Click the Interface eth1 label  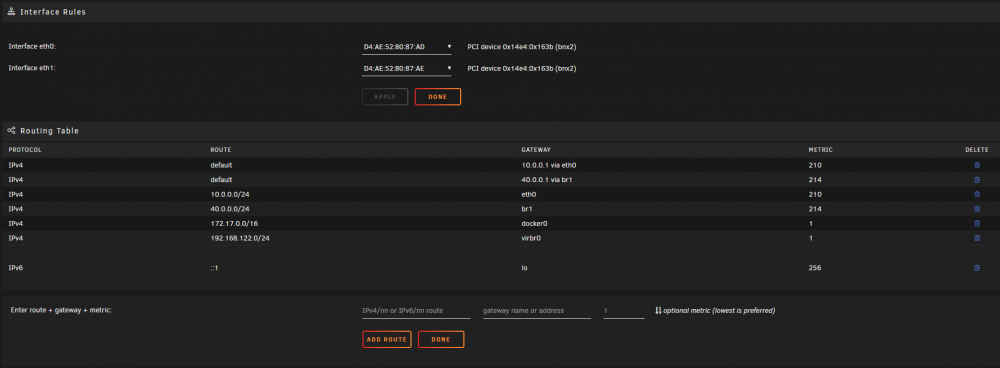[x=32, y=68]
